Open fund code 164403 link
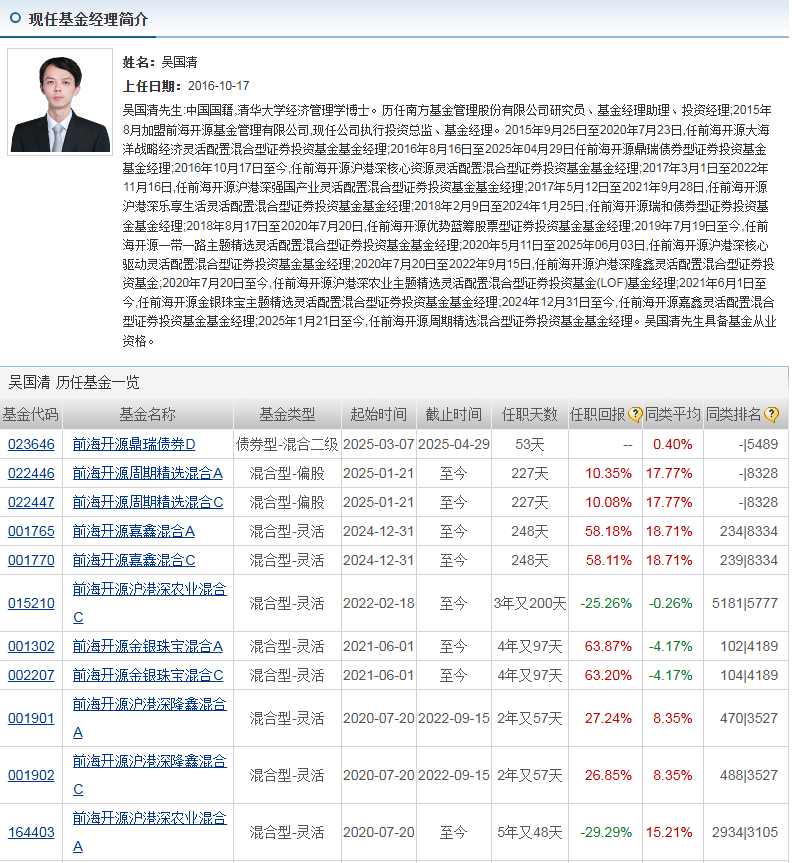 coord(31,833)
